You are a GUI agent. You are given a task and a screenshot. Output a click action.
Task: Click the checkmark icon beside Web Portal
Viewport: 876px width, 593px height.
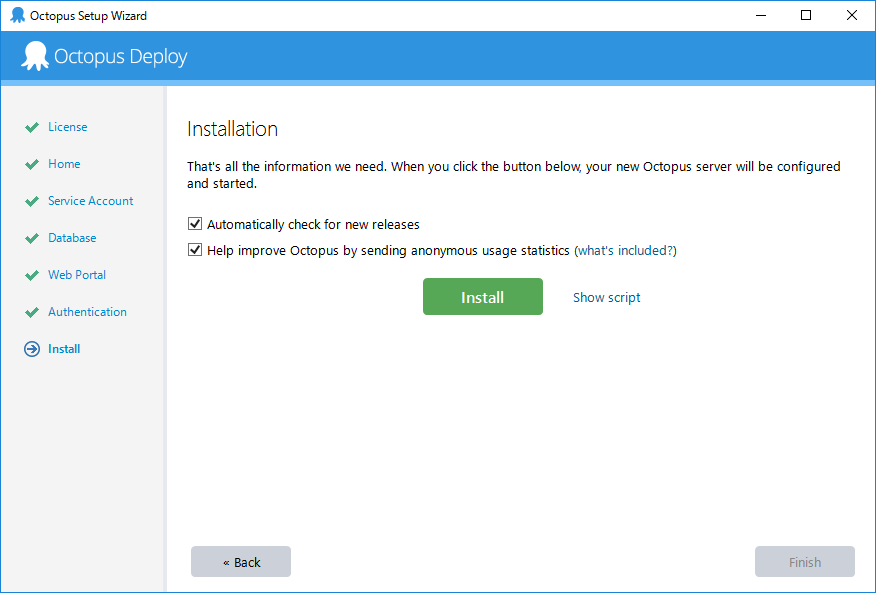32,275
